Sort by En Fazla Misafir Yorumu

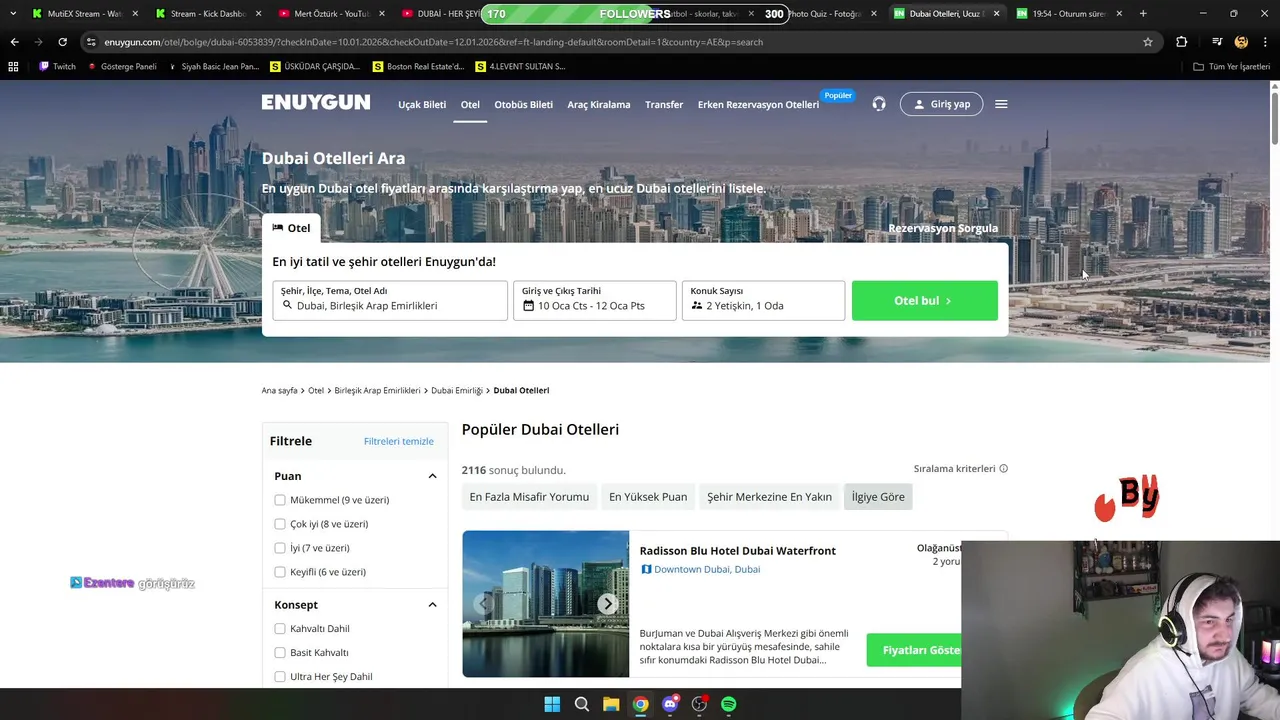pyautogui.click(x=529, y=497)
